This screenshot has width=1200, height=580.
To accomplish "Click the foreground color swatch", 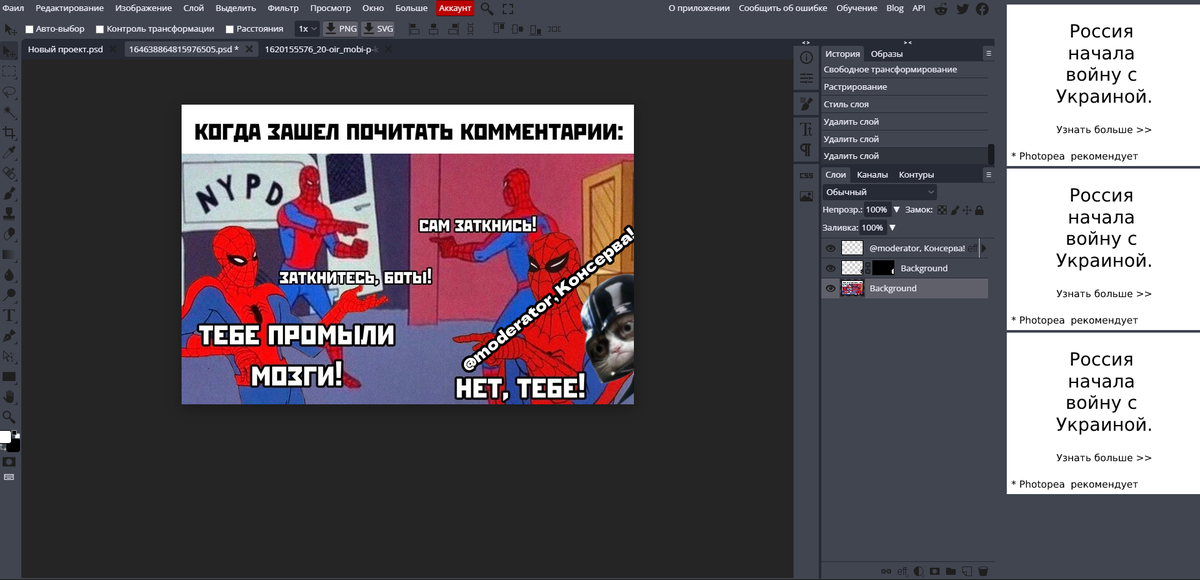I will pyautogui.click(x=5, y=437).
